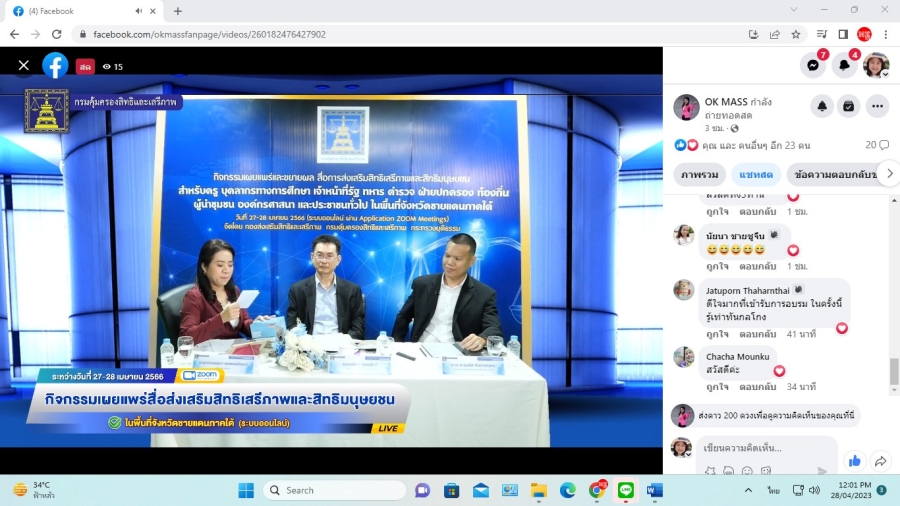This screenshot has height=506, width=900.
Task: Open account profile picture menu
Action: coord(876,65)
